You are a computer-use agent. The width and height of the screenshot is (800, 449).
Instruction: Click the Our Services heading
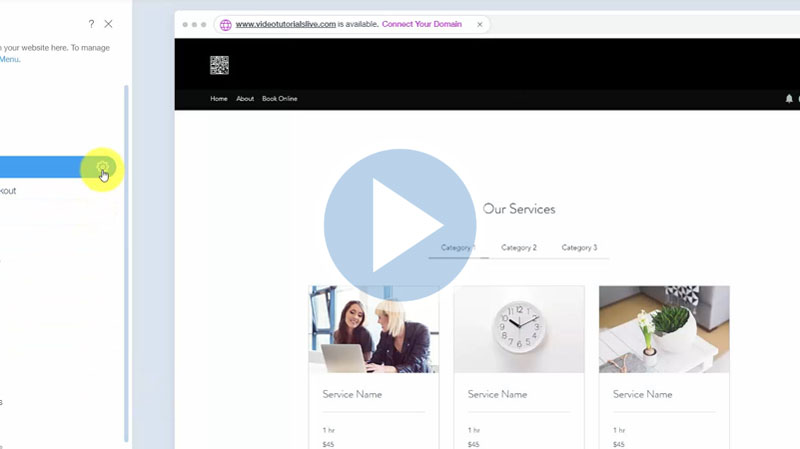click(519, 209)
